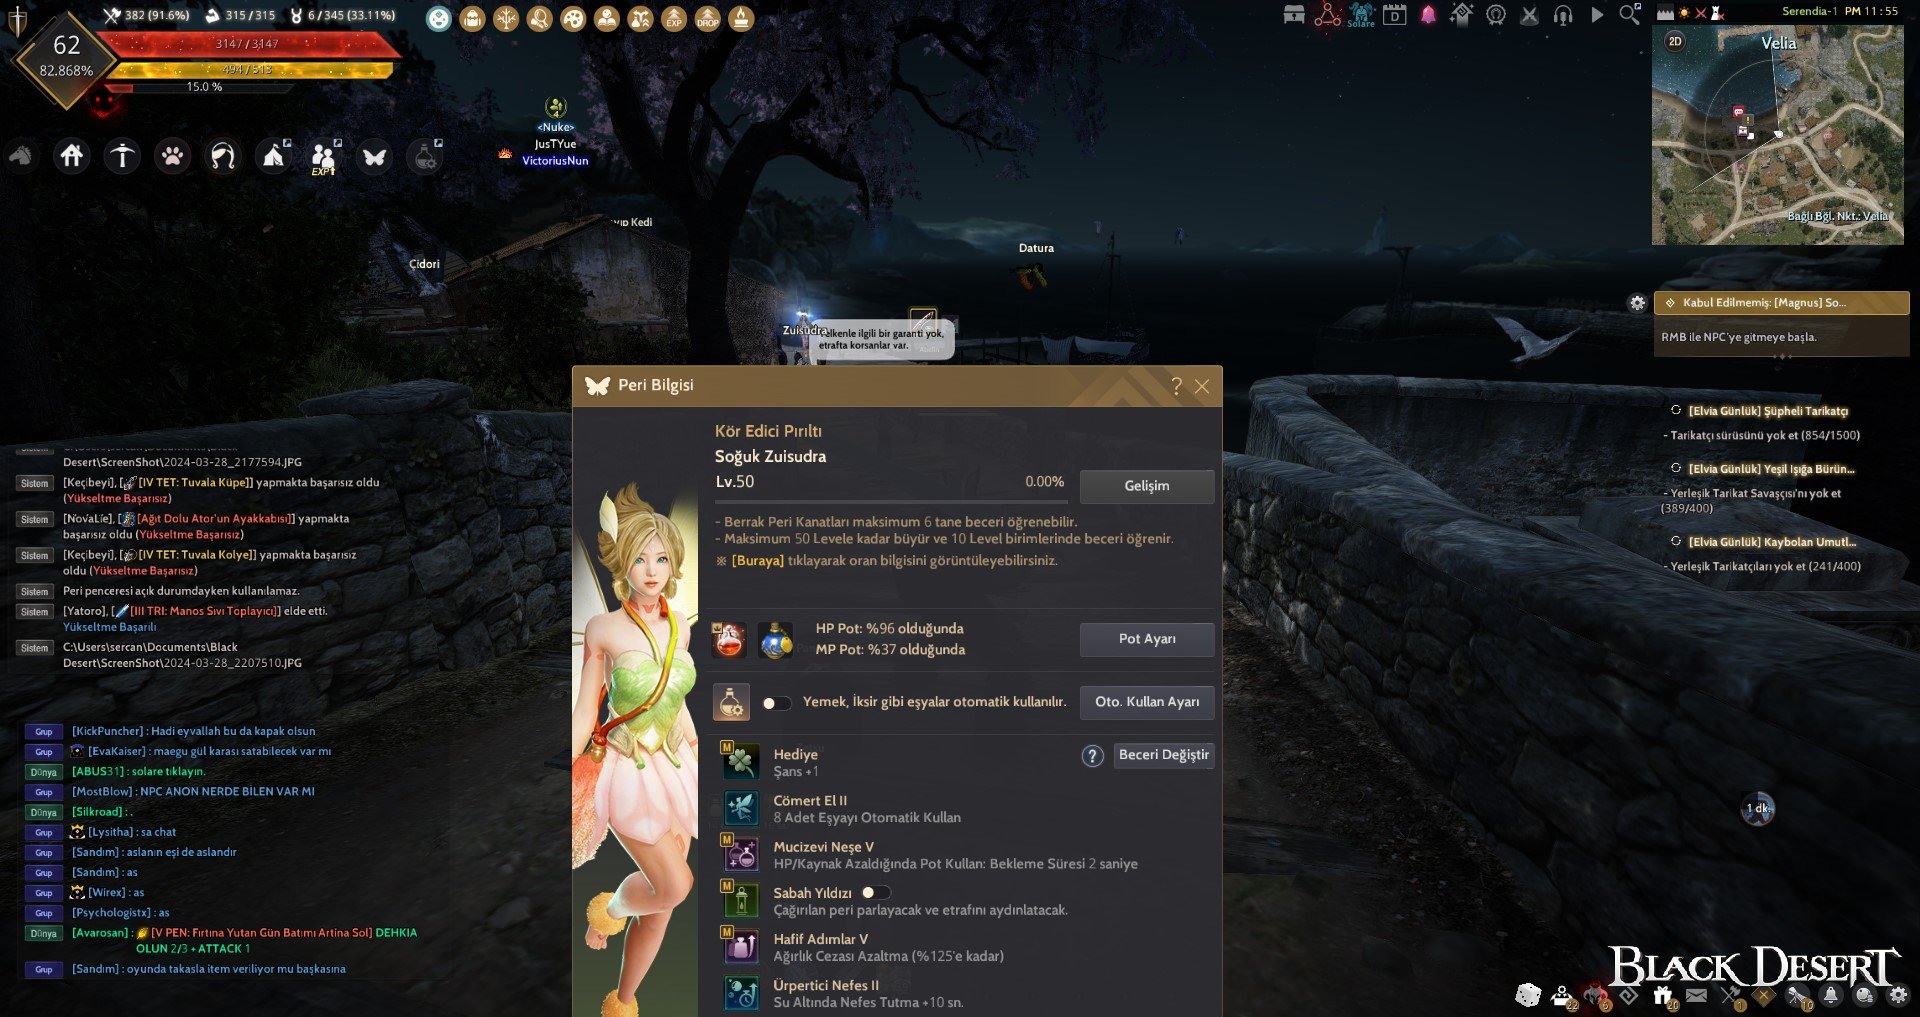1920x1017 pixels.
Task: Open the headset voice chat icon
Action: (x=1563, y=14)
